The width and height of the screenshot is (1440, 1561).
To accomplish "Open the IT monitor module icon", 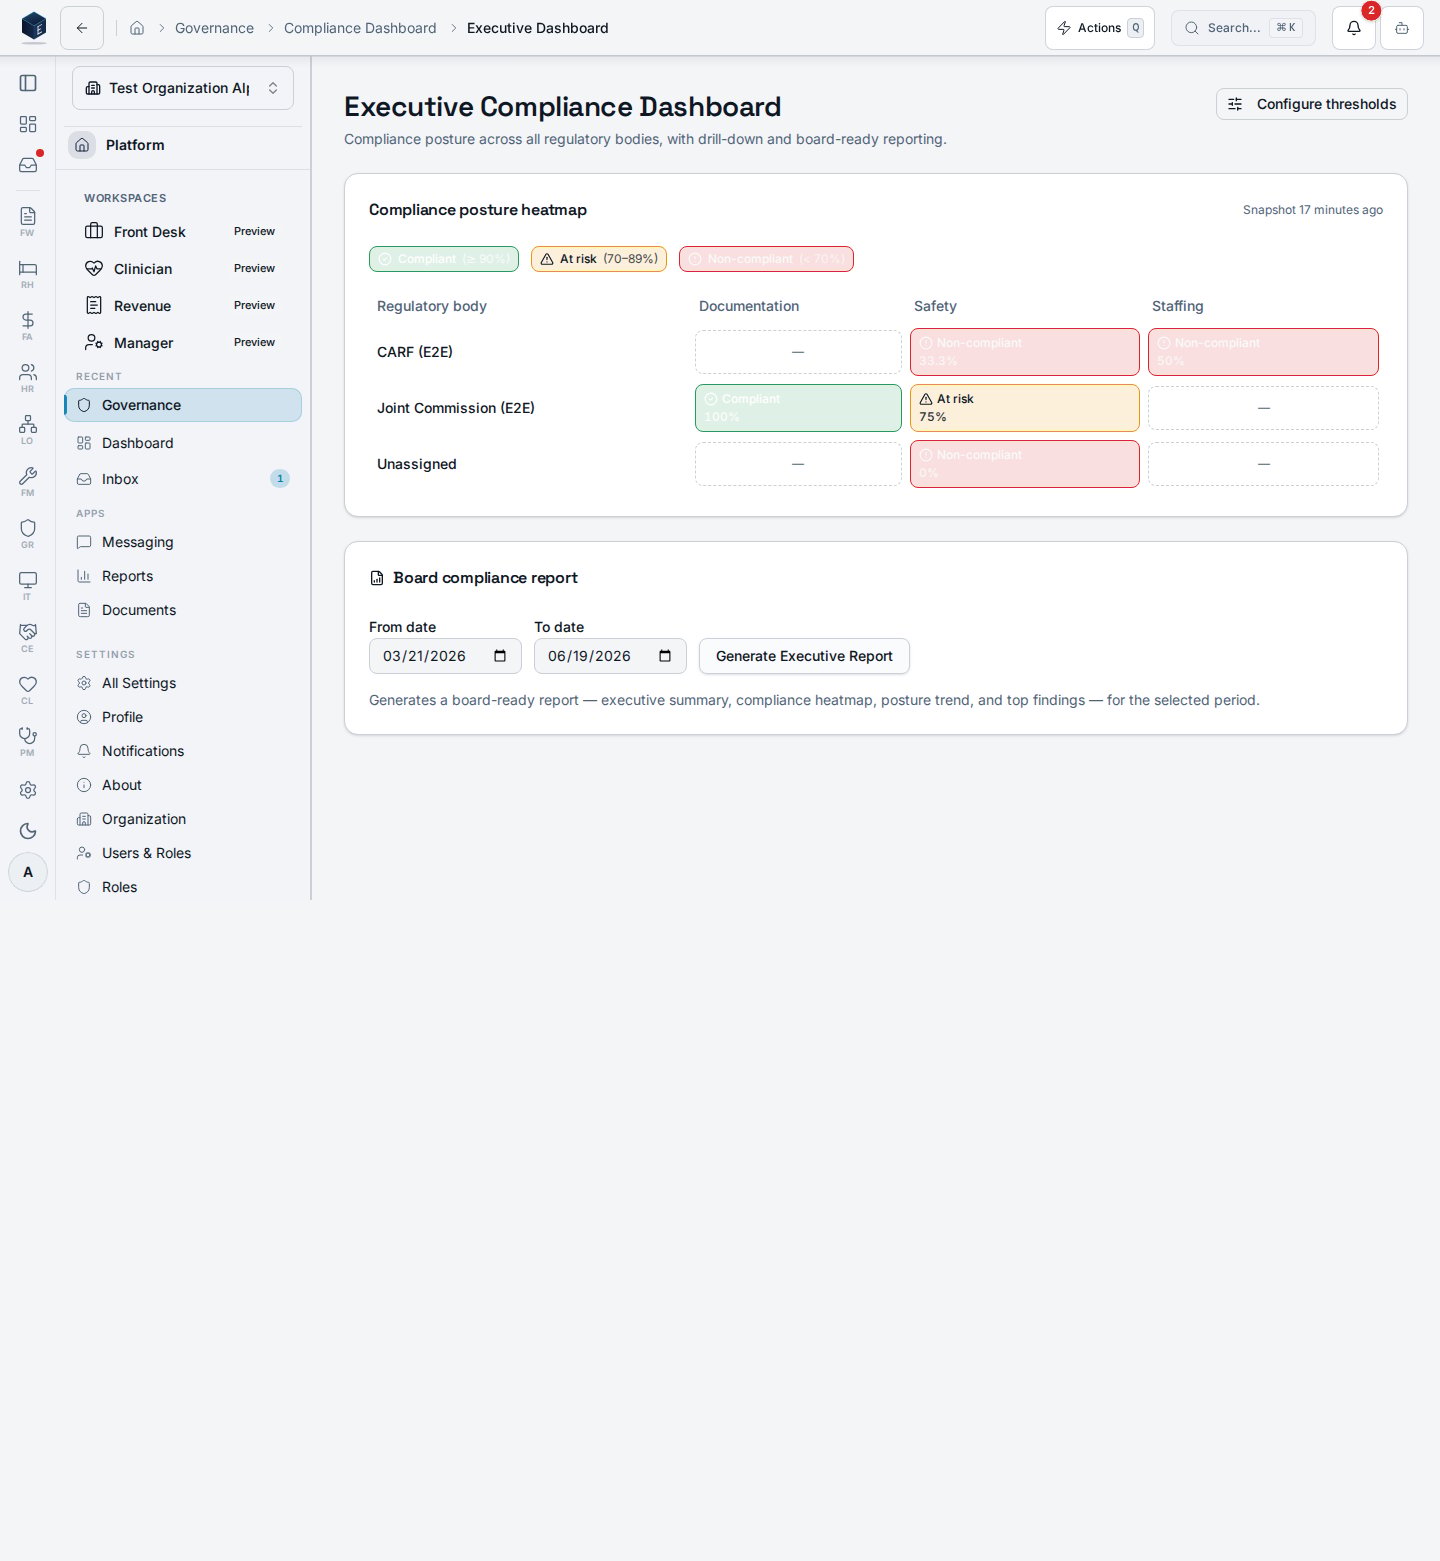I will pos(28,585).
